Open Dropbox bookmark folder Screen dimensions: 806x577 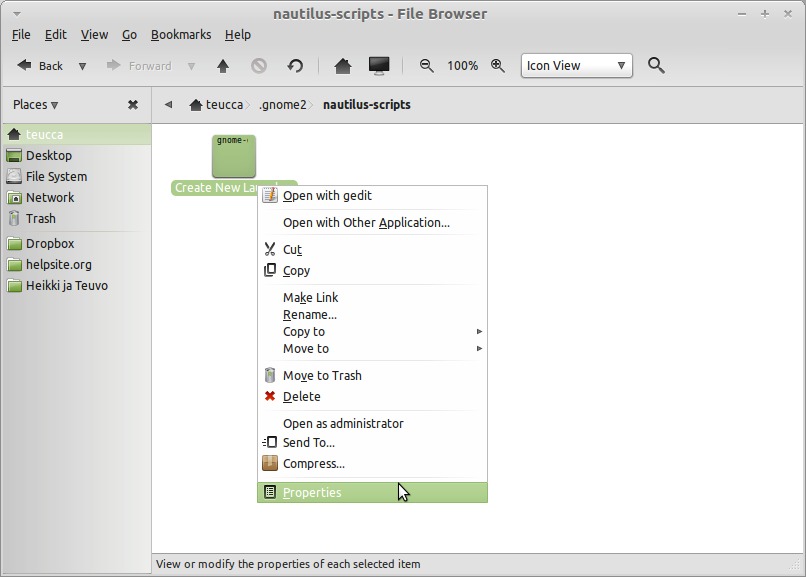point(77,244)
